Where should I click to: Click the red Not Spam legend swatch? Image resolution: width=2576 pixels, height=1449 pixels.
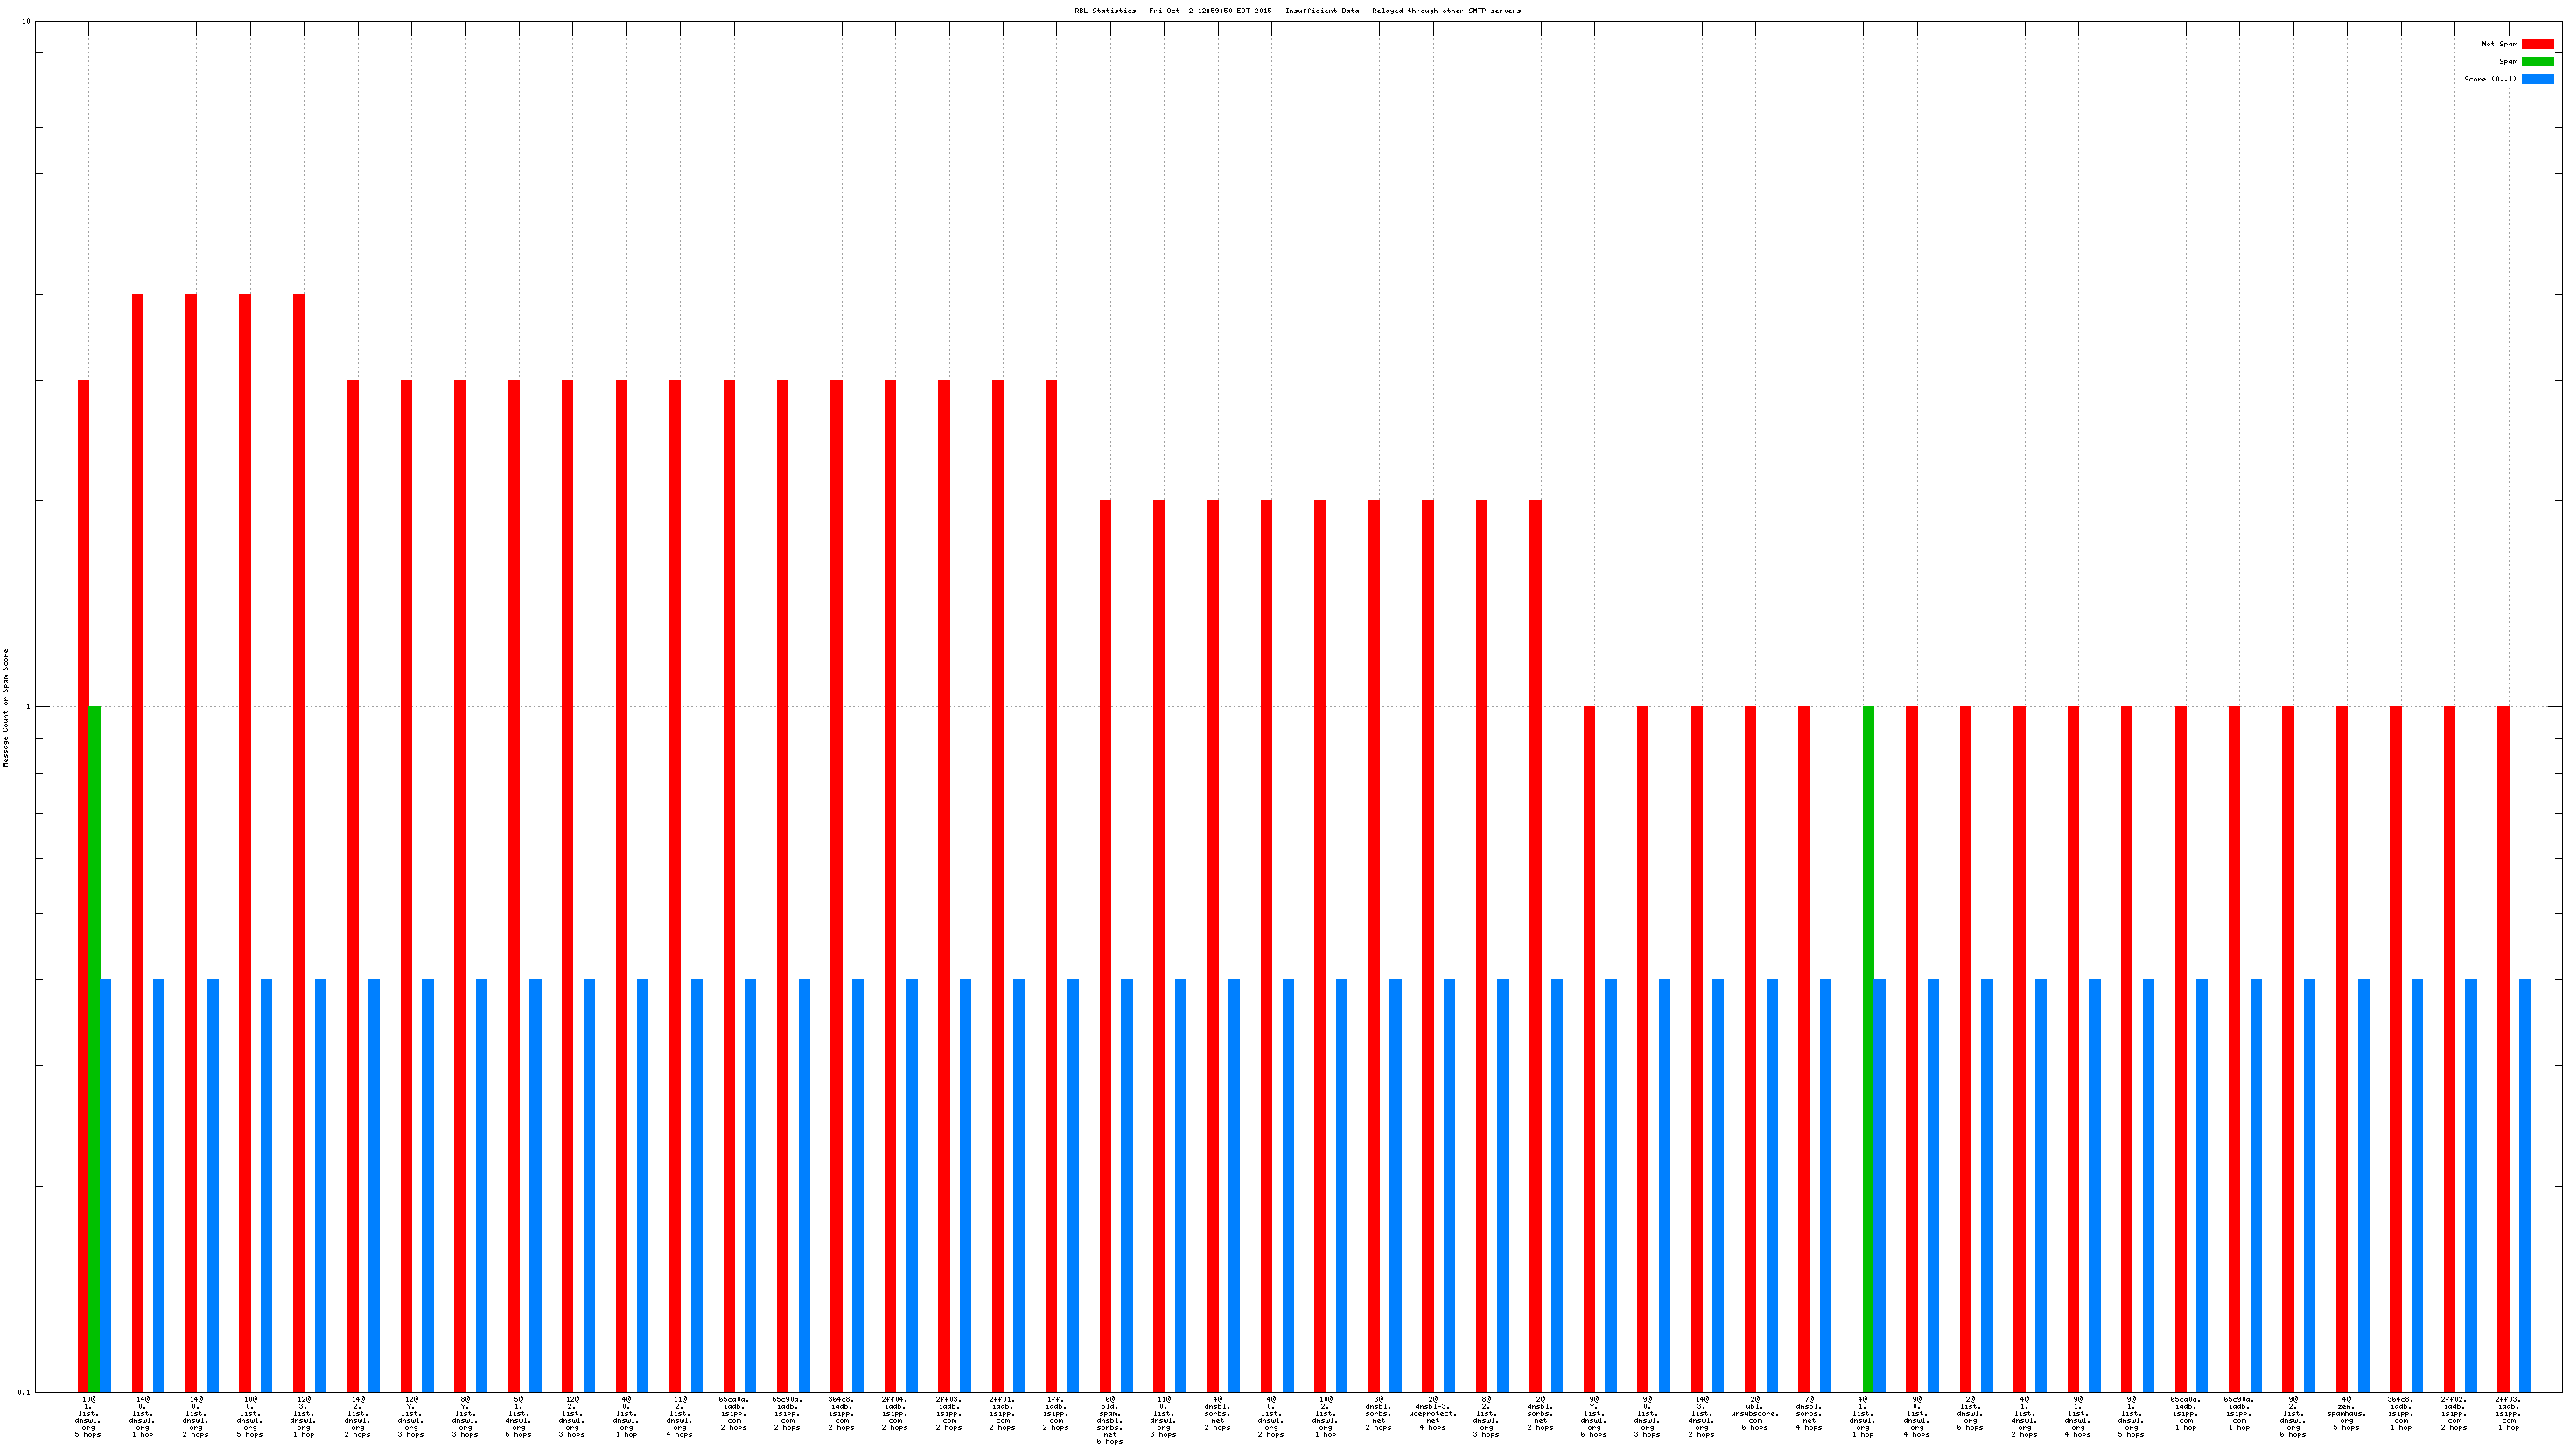coord(2537,44)
